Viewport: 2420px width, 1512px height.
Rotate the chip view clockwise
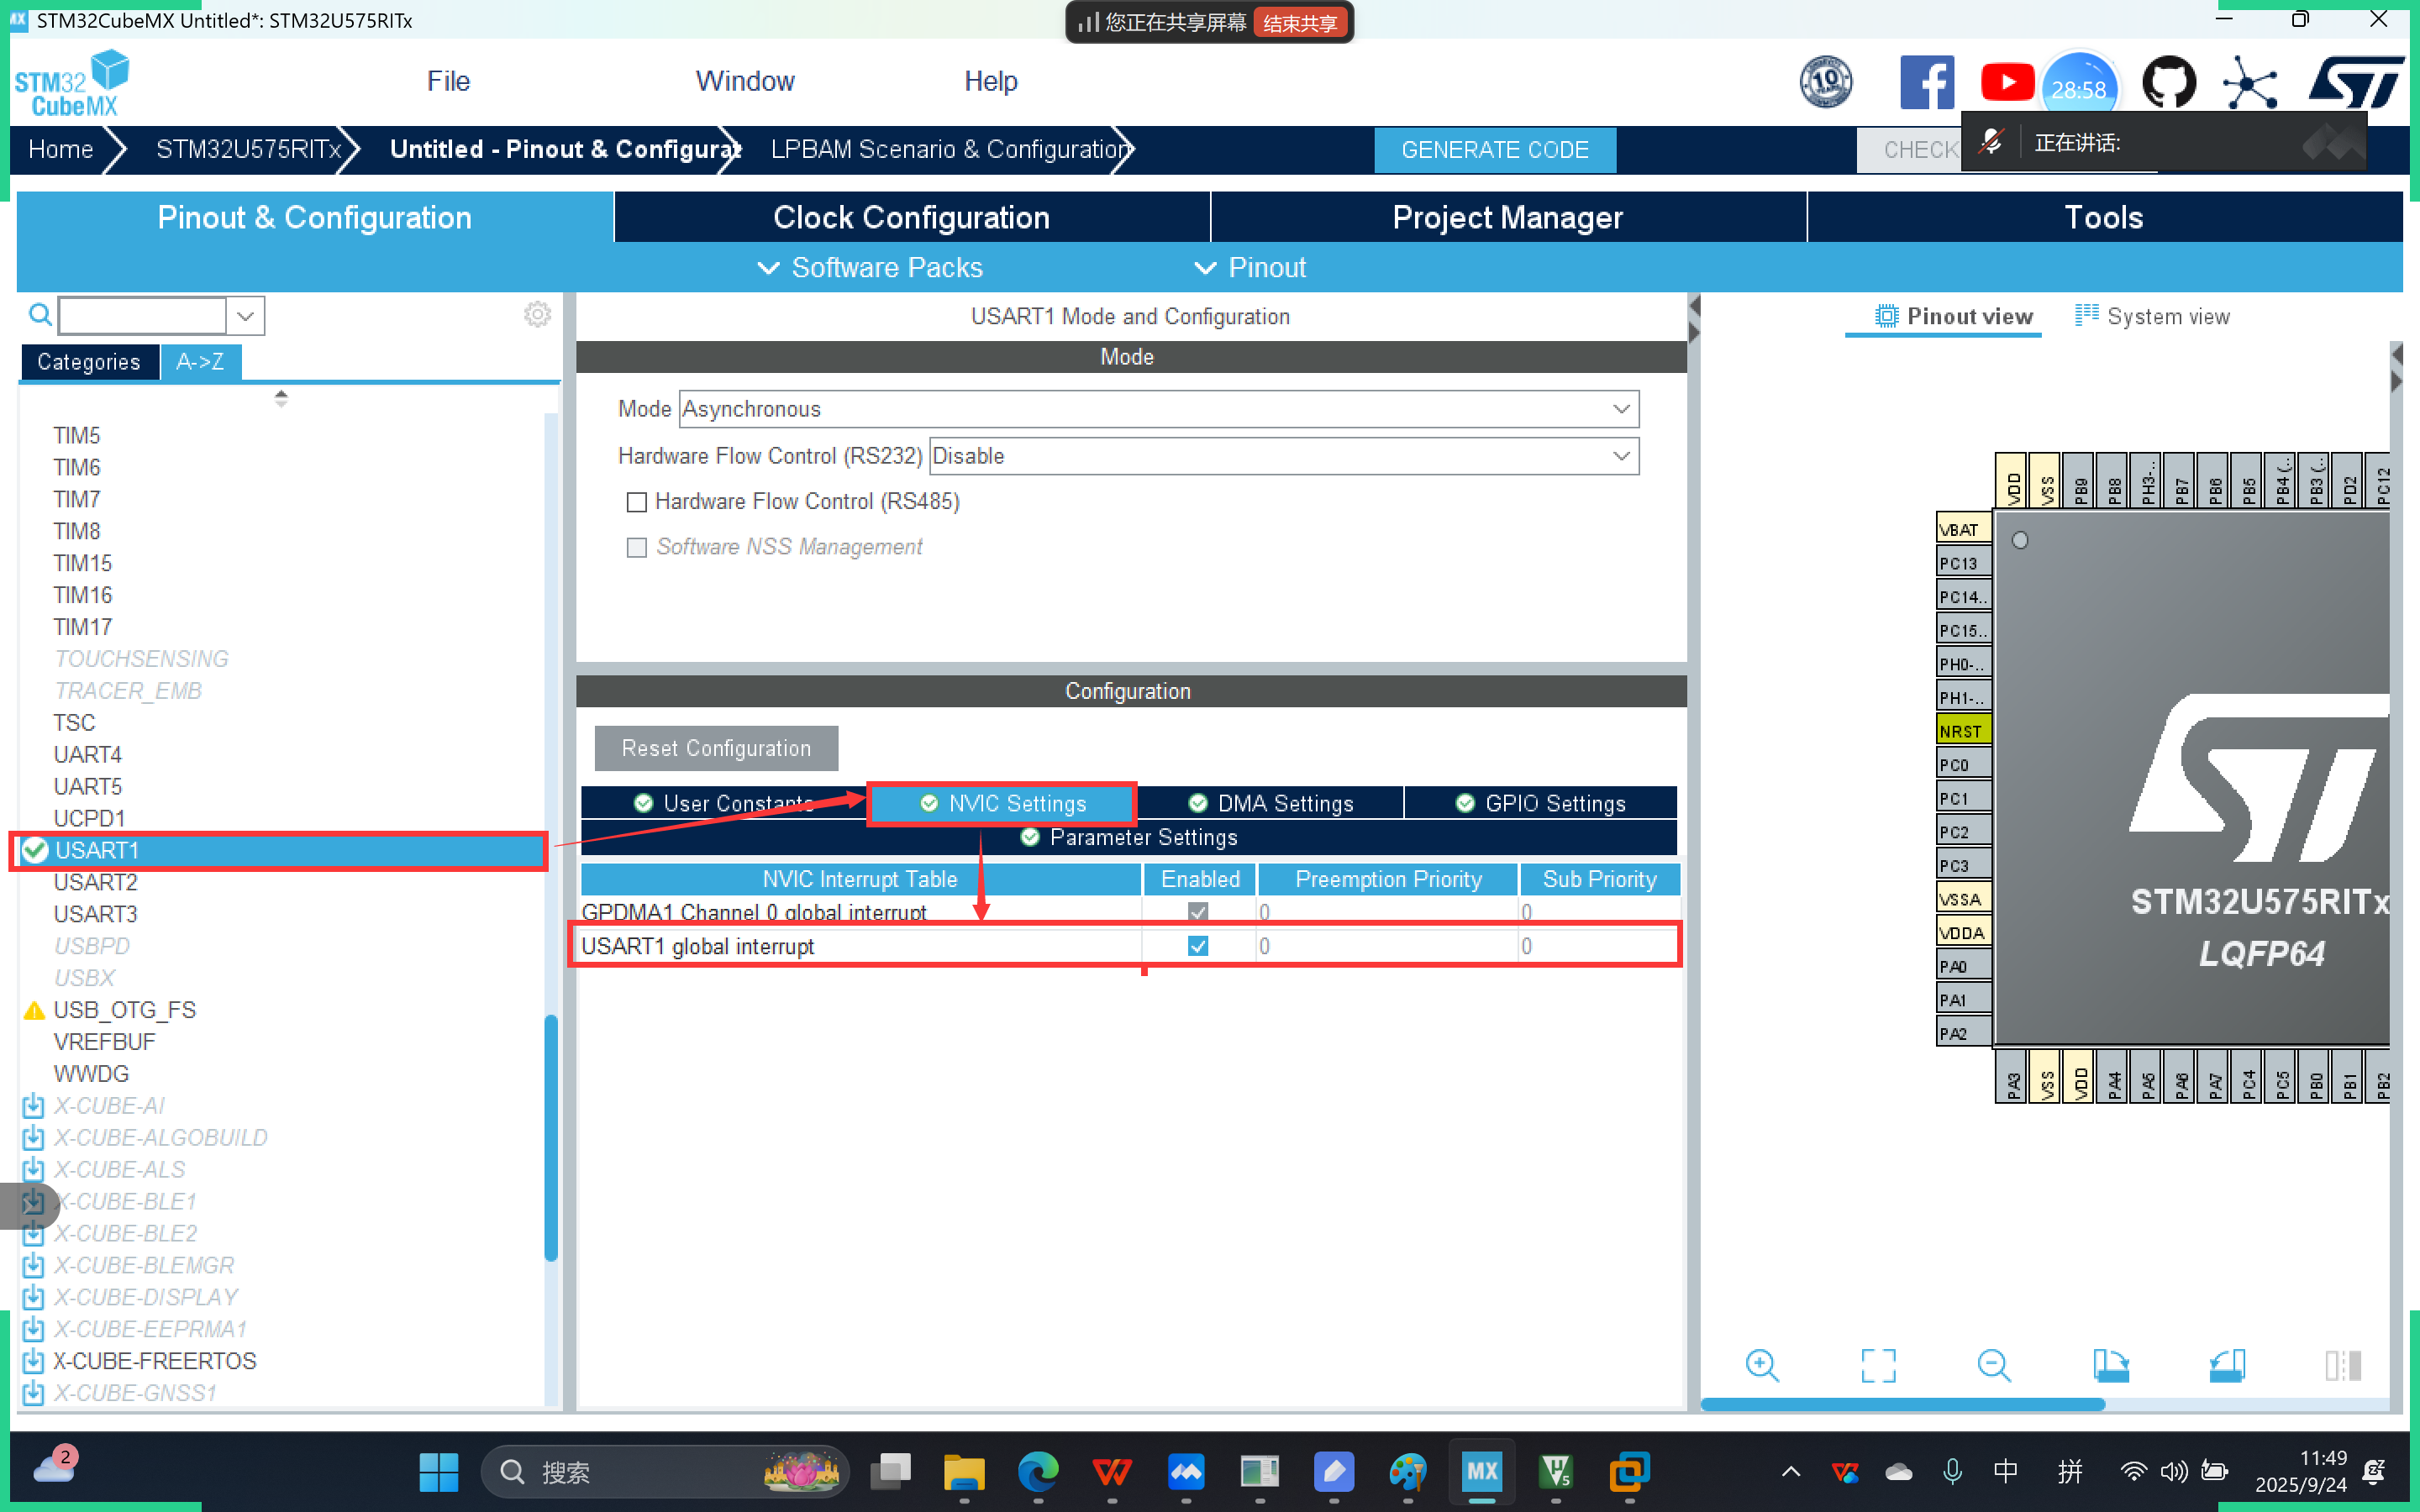click(x=2110, y=1365)
